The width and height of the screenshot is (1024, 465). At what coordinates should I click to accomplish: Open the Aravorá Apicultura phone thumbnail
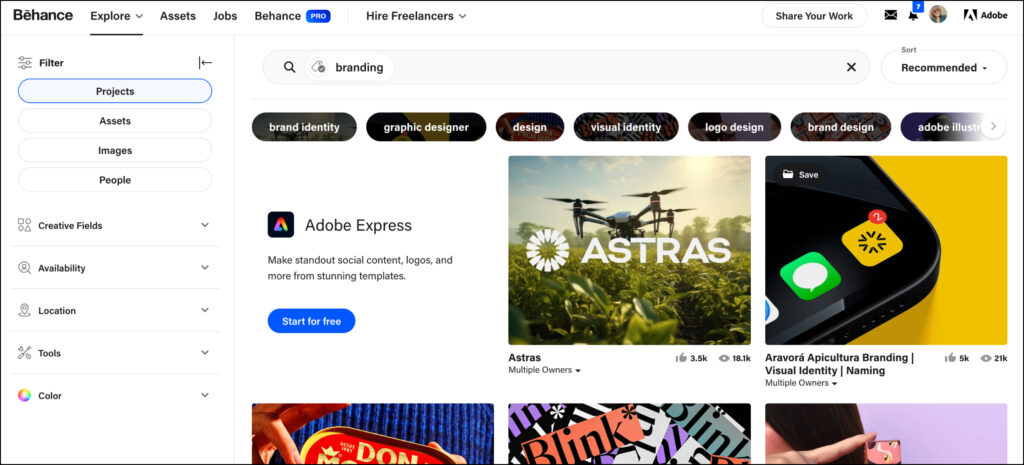coord(886,250)
